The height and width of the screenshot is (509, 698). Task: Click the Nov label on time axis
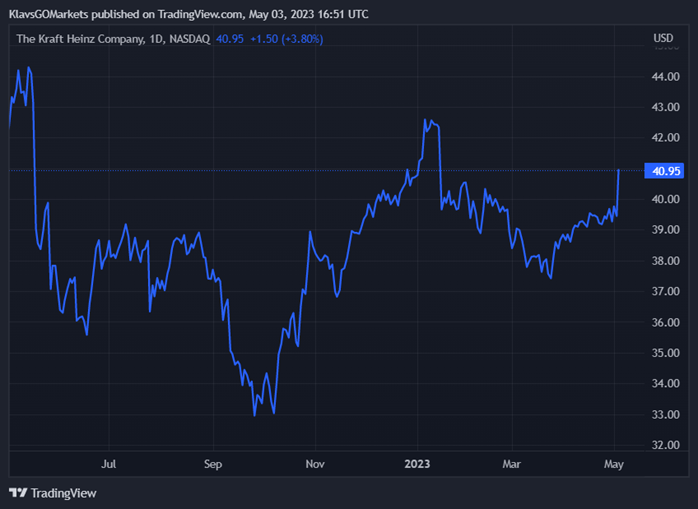click(315, 464)
